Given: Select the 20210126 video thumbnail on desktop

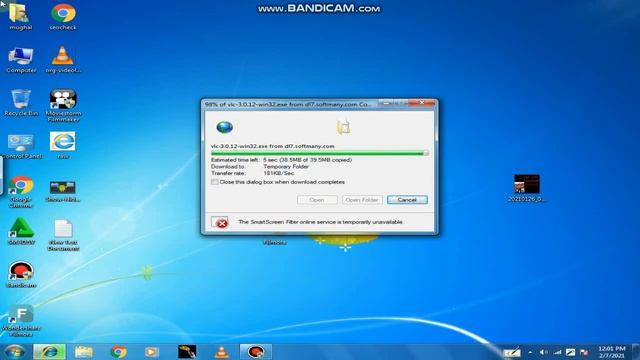Looking at the screenshot, I should click(527, 188).
